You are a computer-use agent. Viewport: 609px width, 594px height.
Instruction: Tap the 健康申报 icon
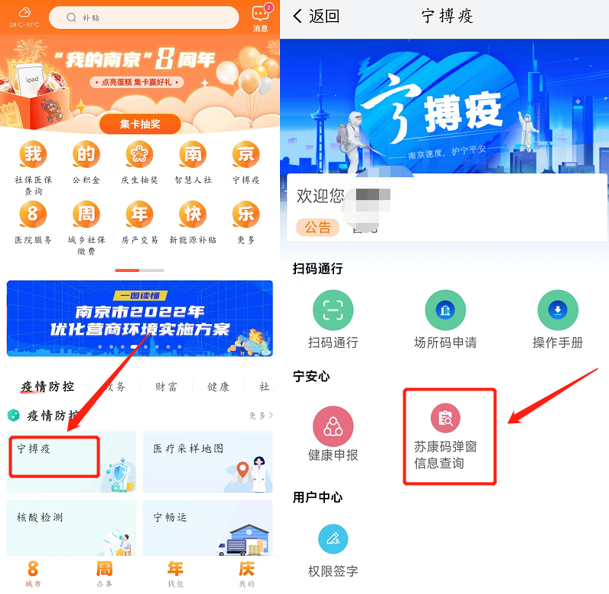[333, 426]
